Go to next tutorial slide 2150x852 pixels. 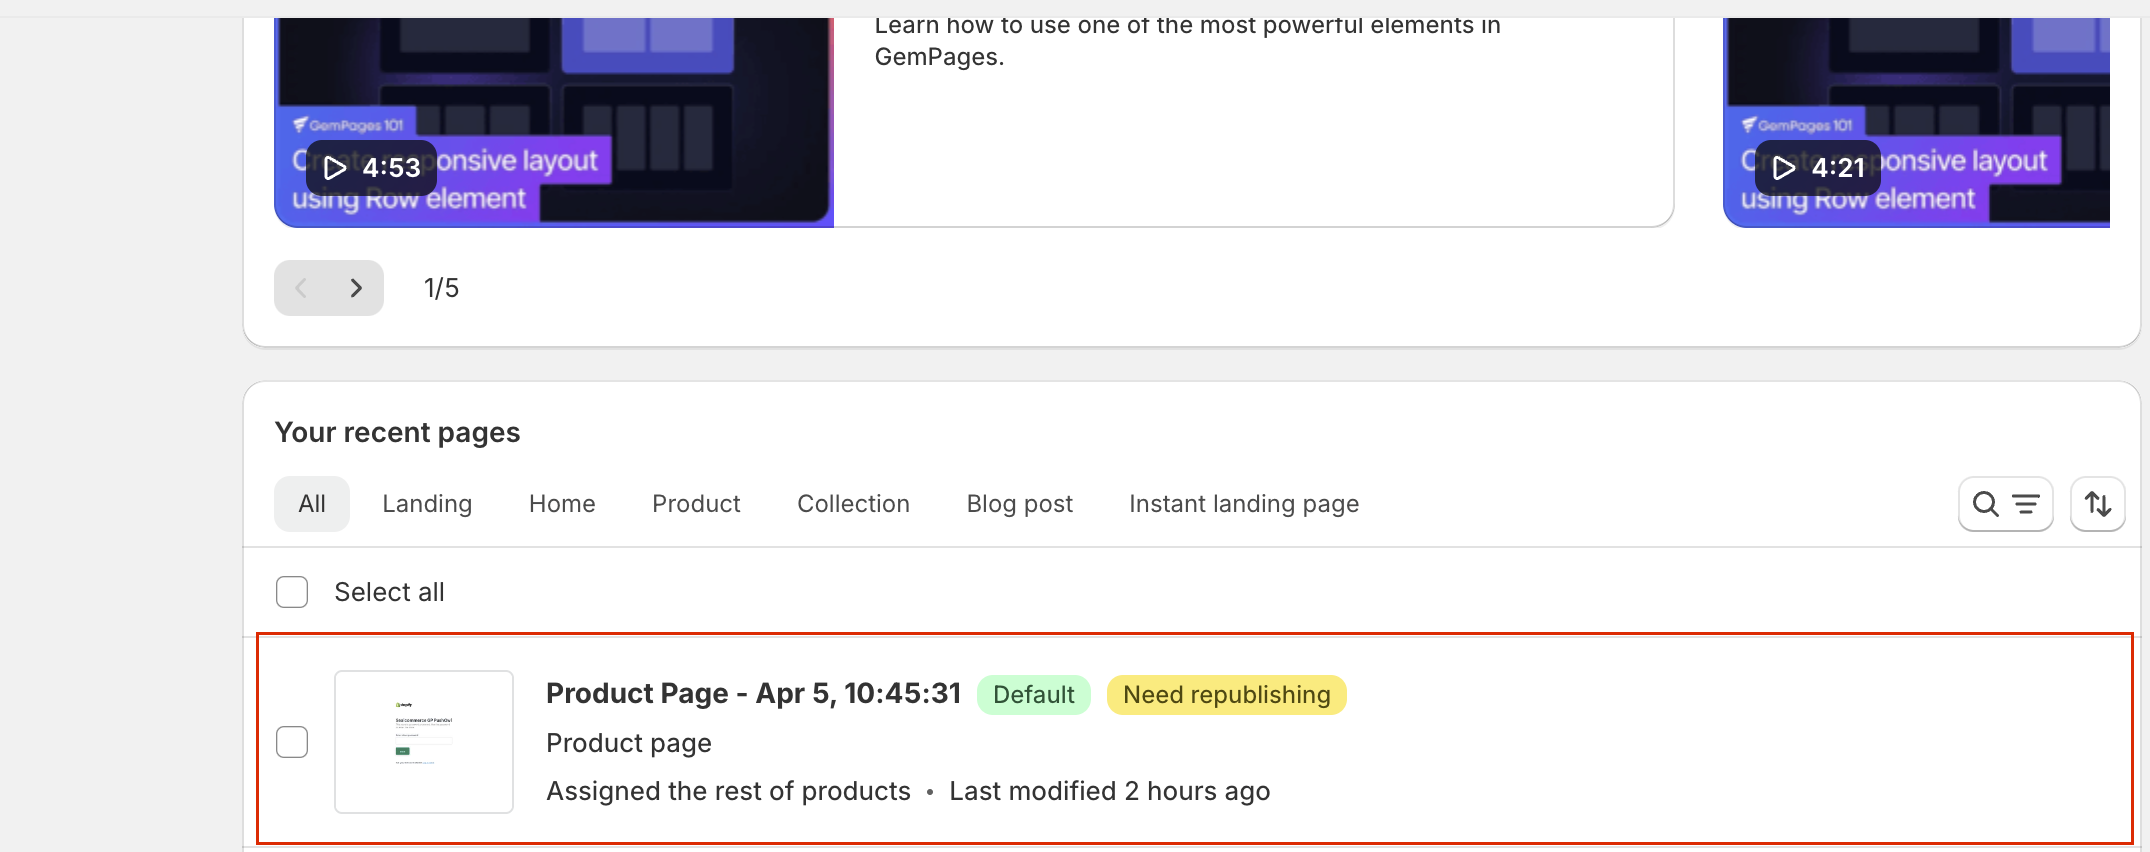pos(356,288)
